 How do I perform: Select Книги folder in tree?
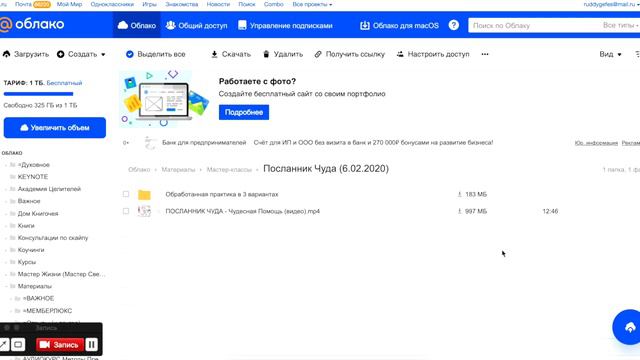[x=26, y=225]
